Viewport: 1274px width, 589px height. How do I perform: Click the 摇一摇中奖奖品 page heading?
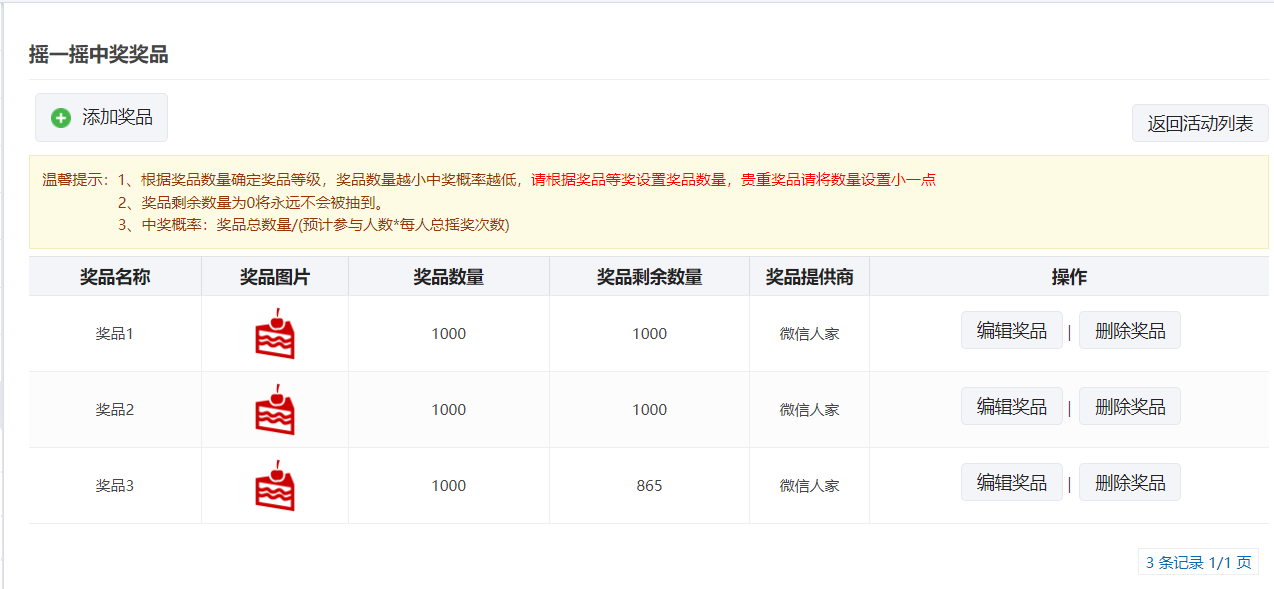pos(98,55)
